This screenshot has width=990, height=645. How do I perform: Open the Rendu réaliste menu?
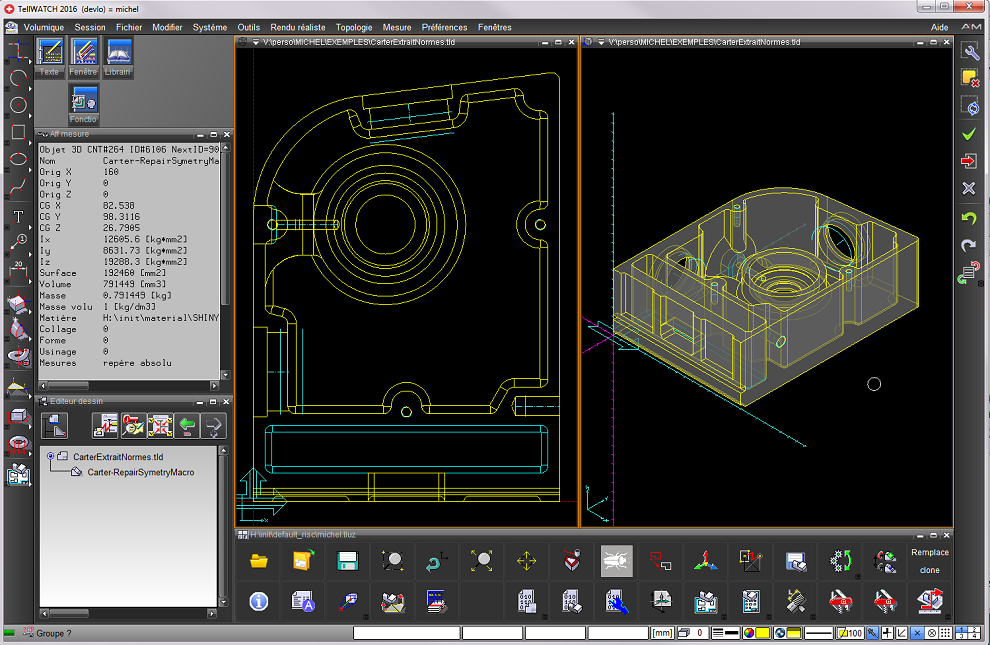[x=298, y=27]
